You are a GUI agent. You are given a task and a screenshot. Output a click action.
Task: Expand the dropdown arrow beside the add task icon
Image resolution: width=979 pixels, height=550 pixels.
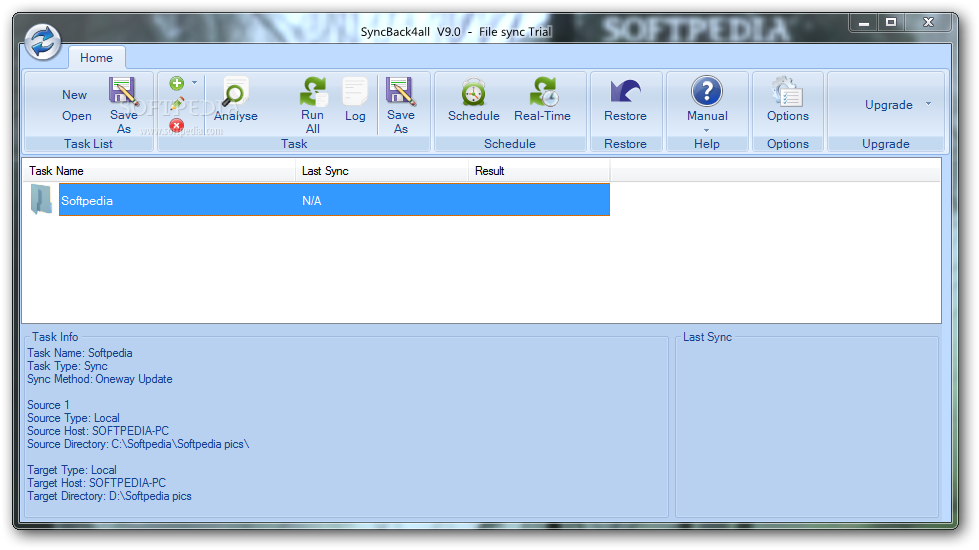194,82
